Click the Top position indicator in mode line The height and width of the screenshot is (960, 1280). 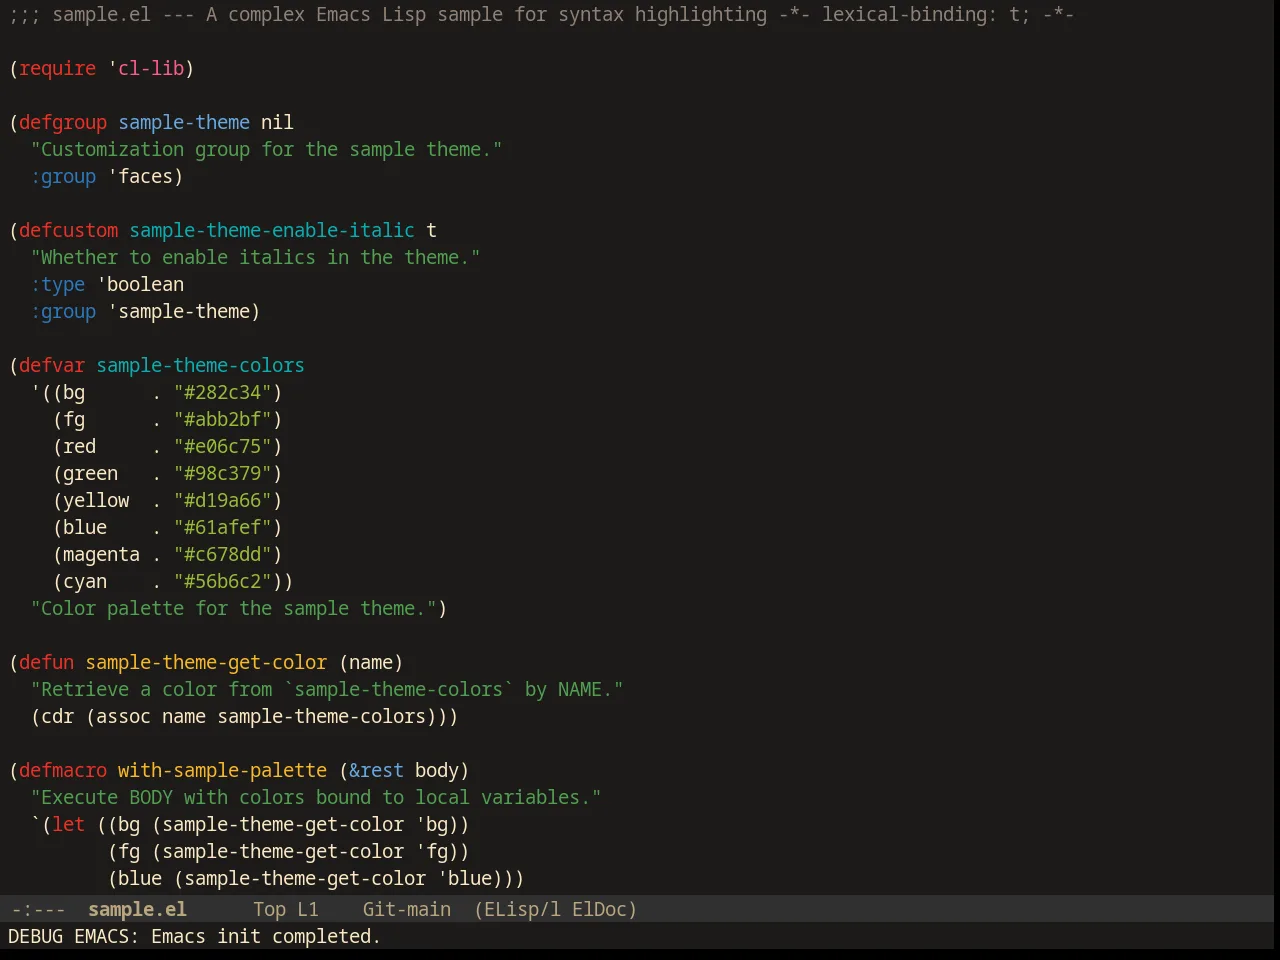tap(269, 909)
